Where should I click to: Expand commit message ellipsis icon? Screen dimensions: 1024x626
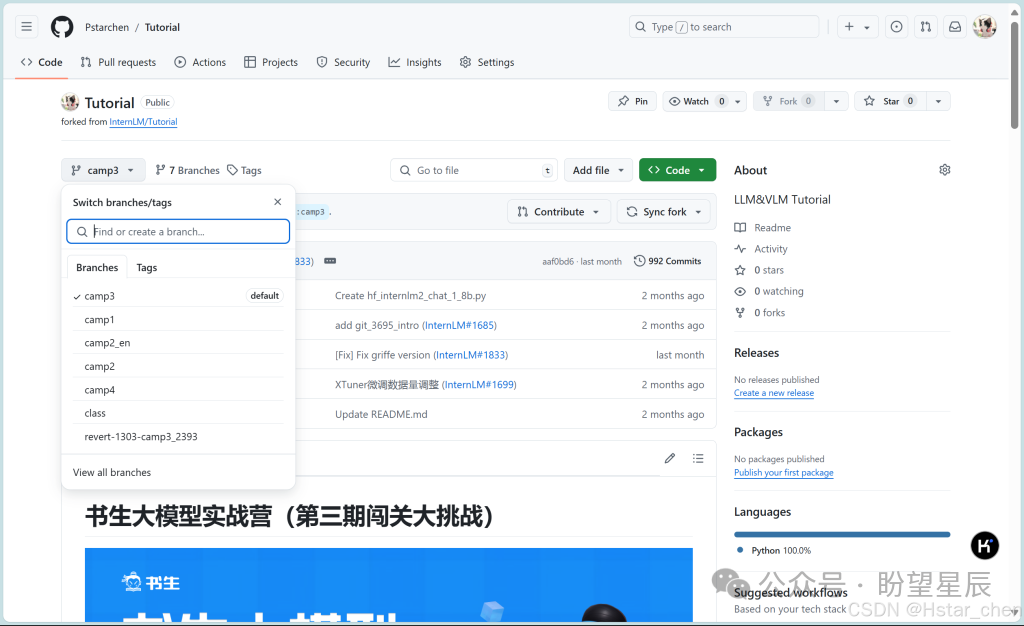point(330,261)
